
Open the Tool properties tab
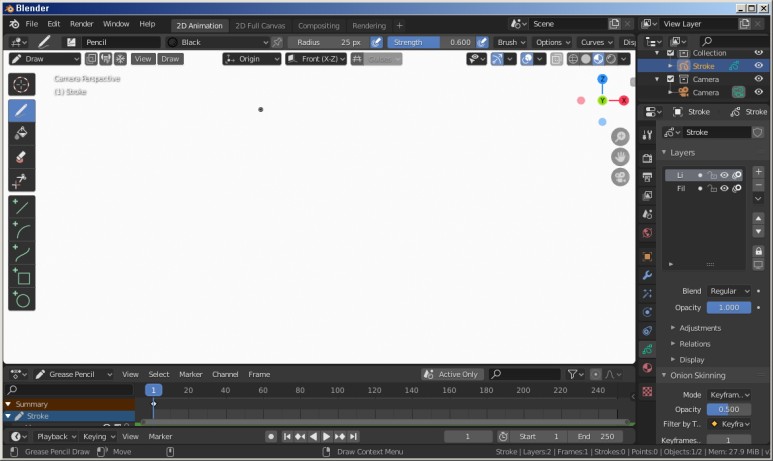pos(647,135)
